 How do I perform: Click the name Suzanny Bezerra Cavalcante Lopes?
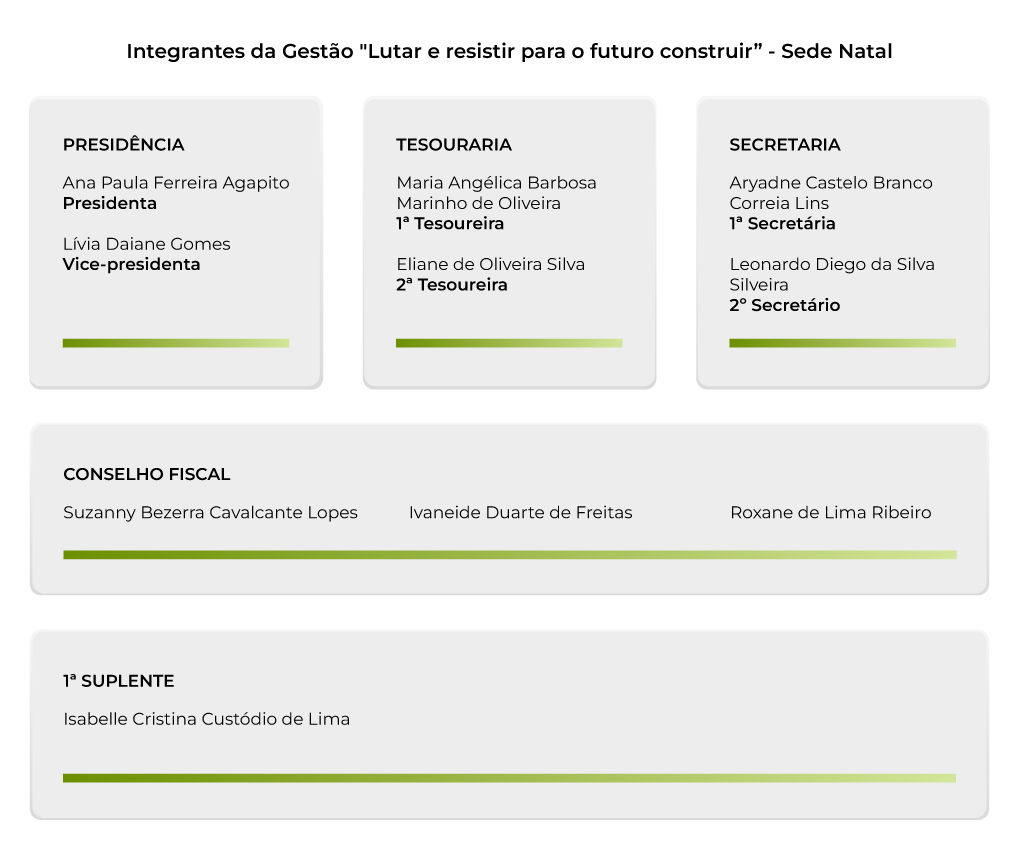[x=210, y=513]
